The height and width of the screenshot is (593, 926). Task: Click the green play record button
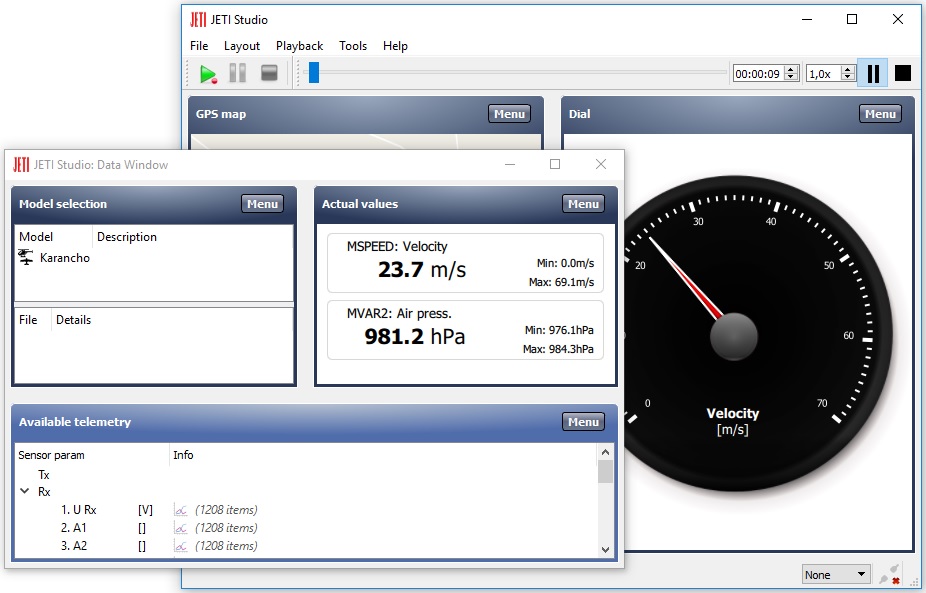(208, 74)
